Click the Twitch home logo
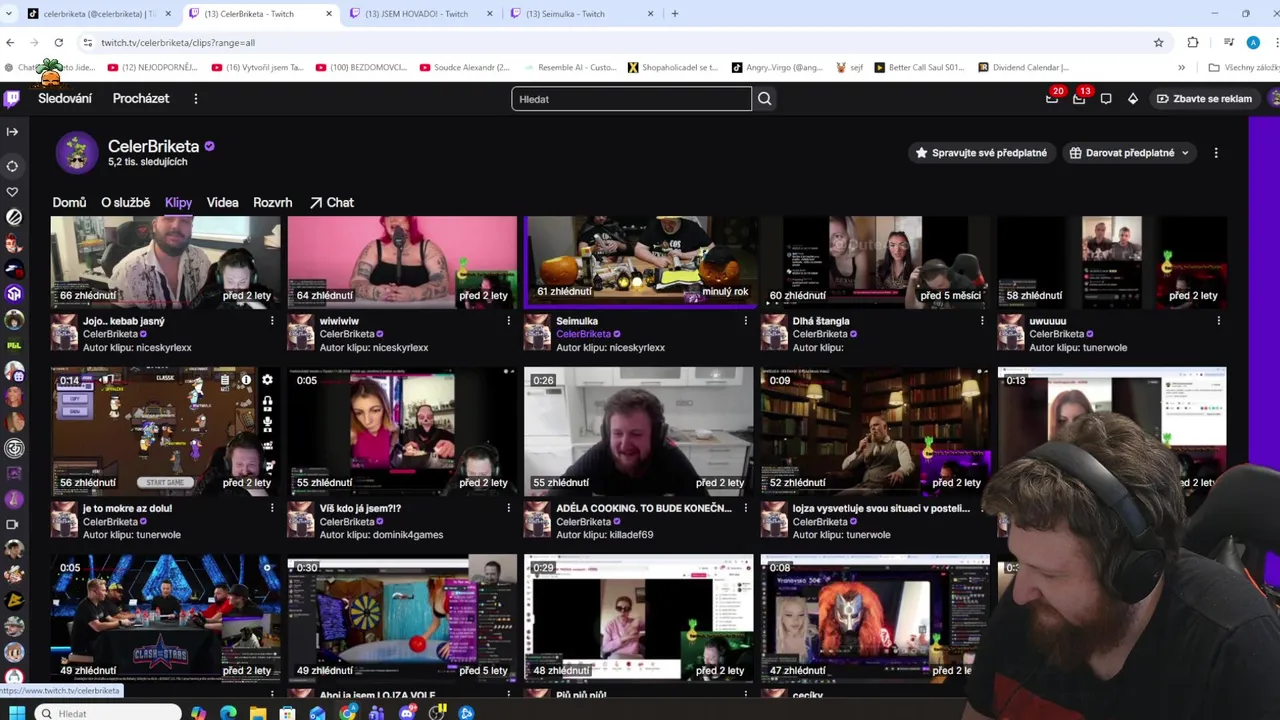This screenshot has height=720, width=1280. click(x=12, y=99)
